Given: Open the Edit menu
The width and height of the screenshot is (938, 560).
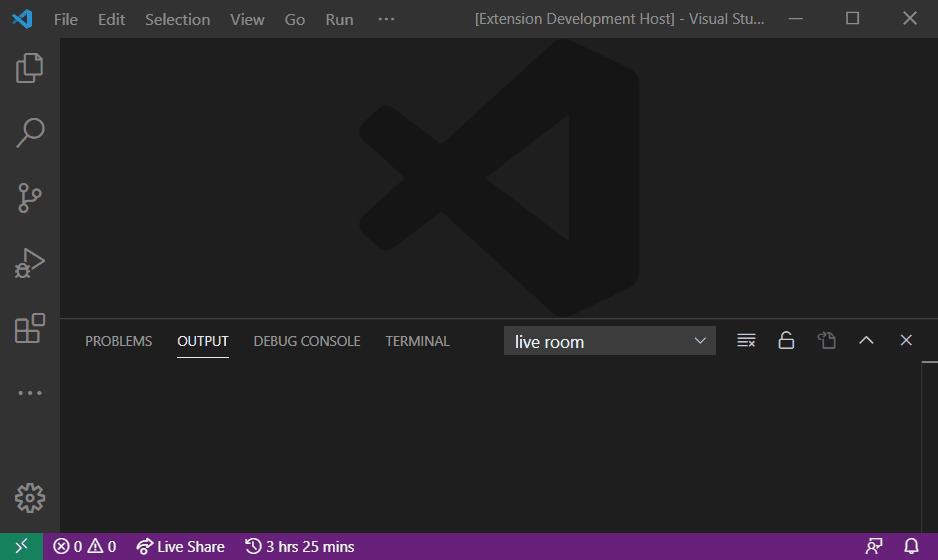Looking at the screenshot, I should coord(111,19).
